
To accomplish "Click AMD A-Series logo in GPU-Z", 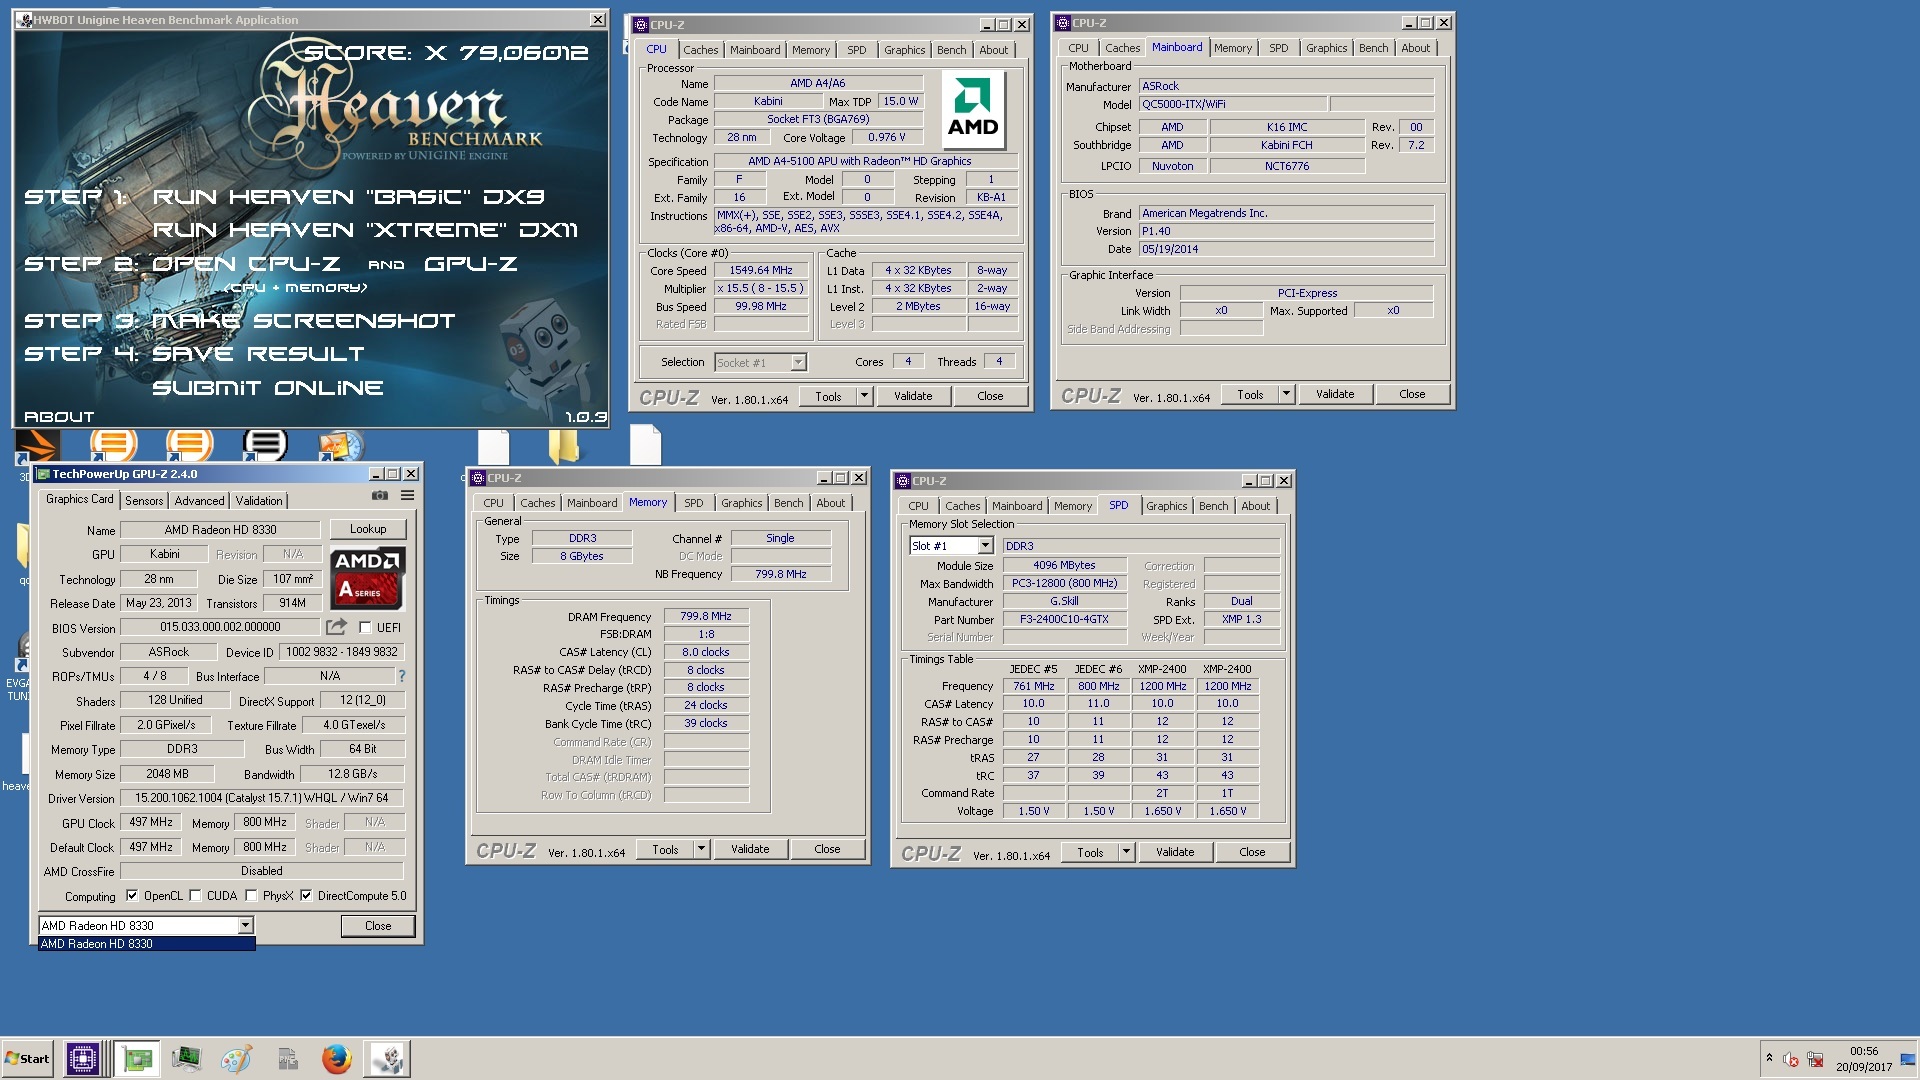I will pos(367,579).
